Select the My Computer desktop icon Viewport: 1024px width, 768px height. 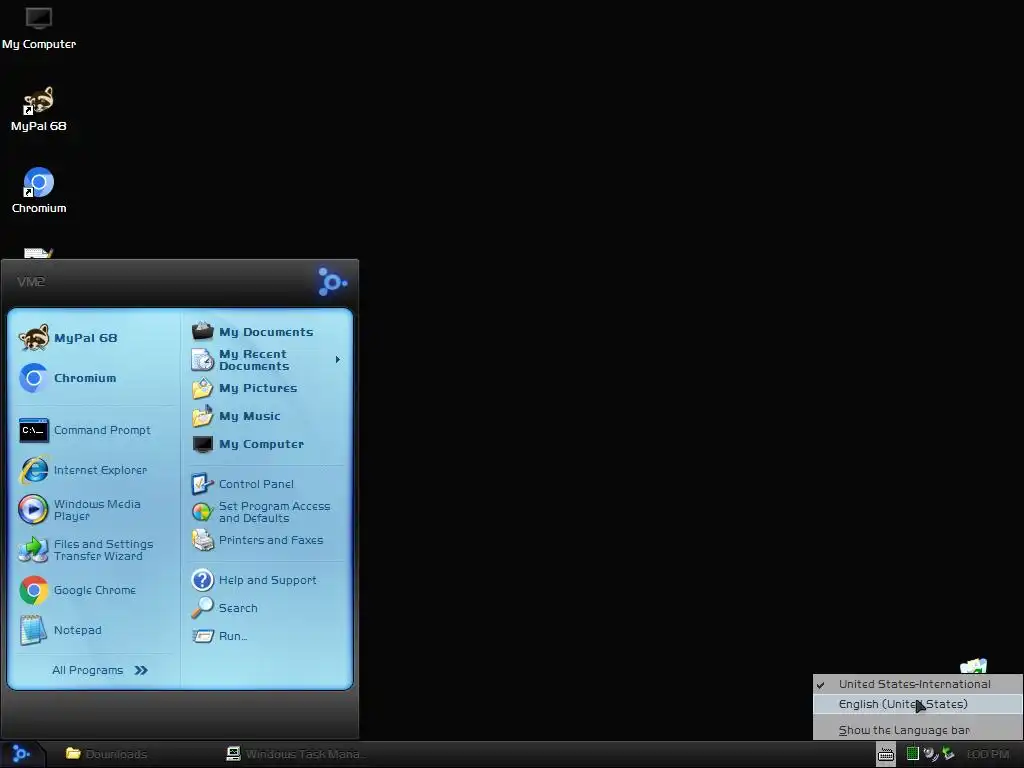tap(39, 27)
